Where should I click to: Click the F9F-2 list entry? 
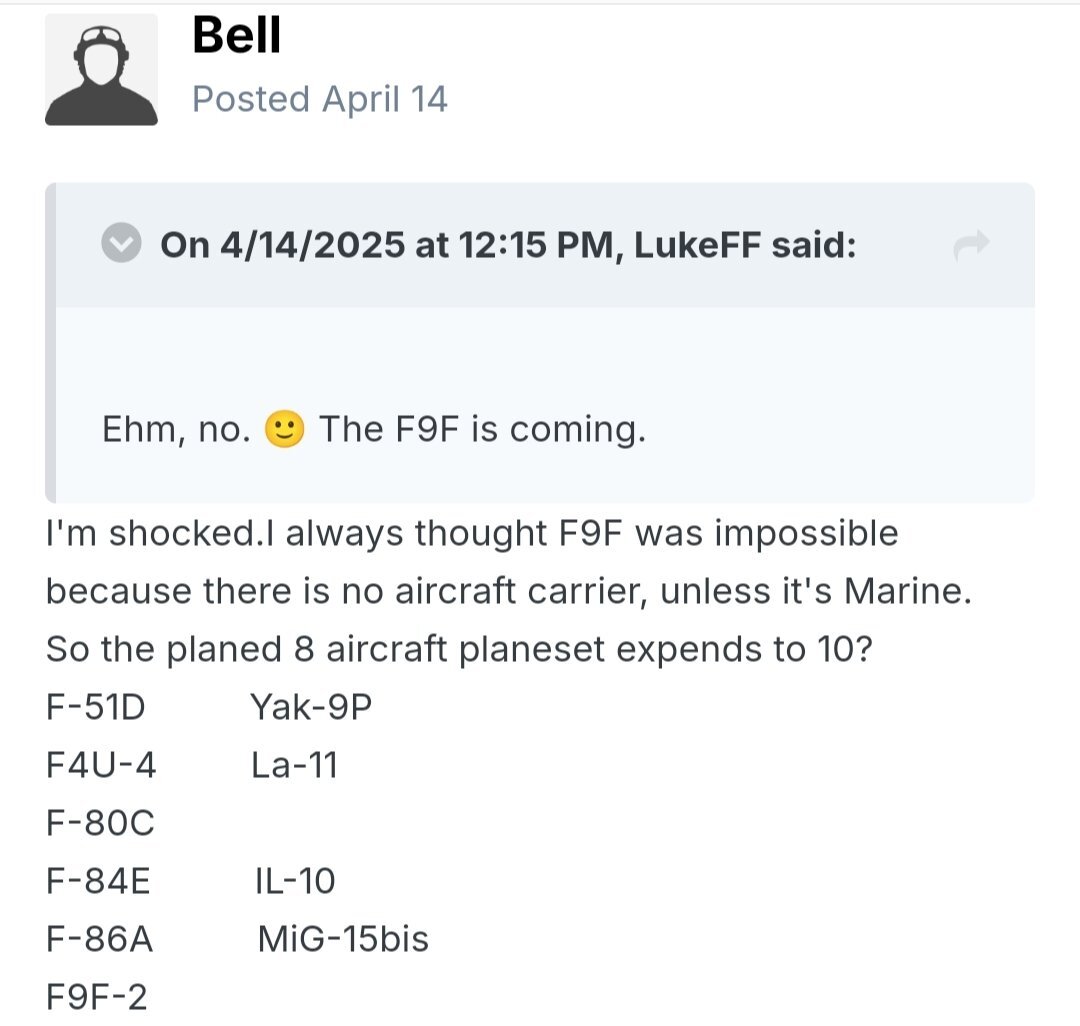[97, 998]
